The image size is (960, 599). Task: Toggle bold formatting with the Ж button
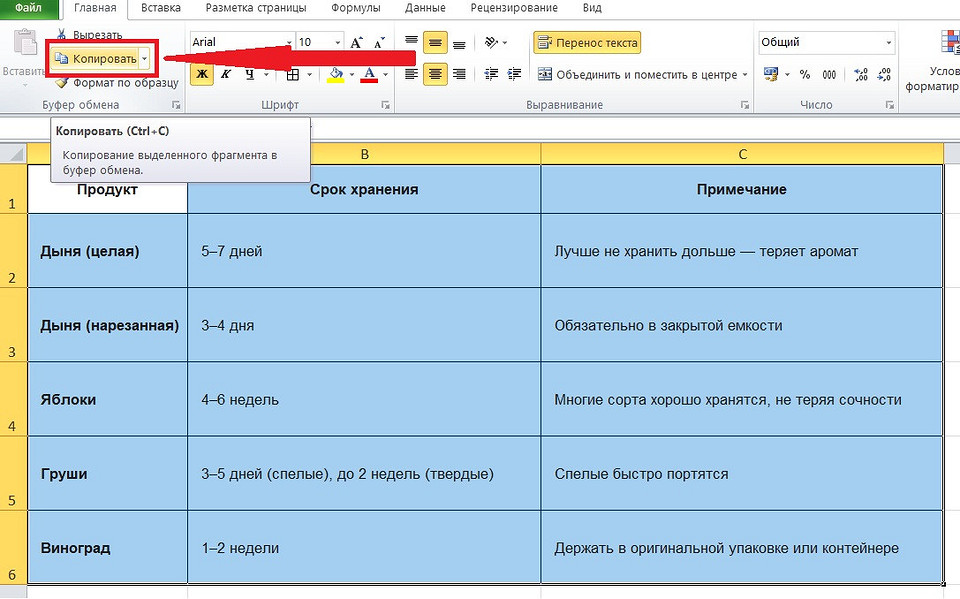coord(202,74)
